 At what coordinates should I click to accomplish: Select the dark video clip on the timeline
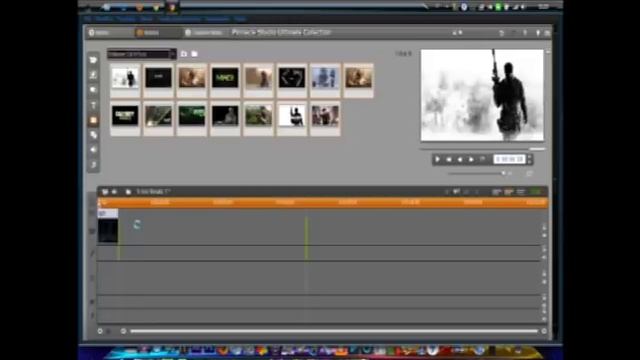(108, 231)
